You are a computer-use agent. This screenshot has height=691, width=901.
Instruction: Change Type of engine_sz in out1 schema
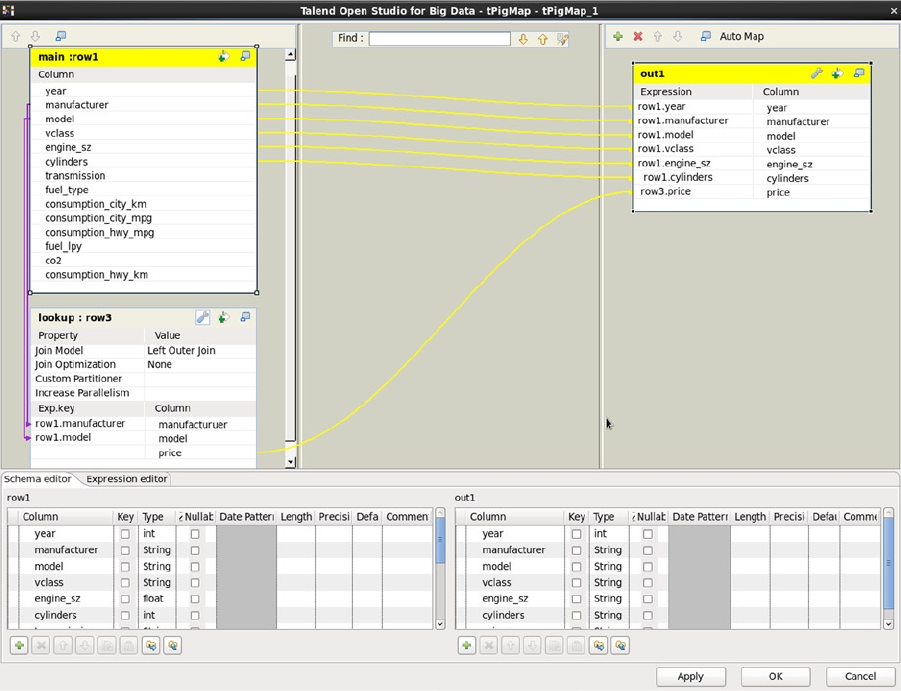[x=607, y=599]
